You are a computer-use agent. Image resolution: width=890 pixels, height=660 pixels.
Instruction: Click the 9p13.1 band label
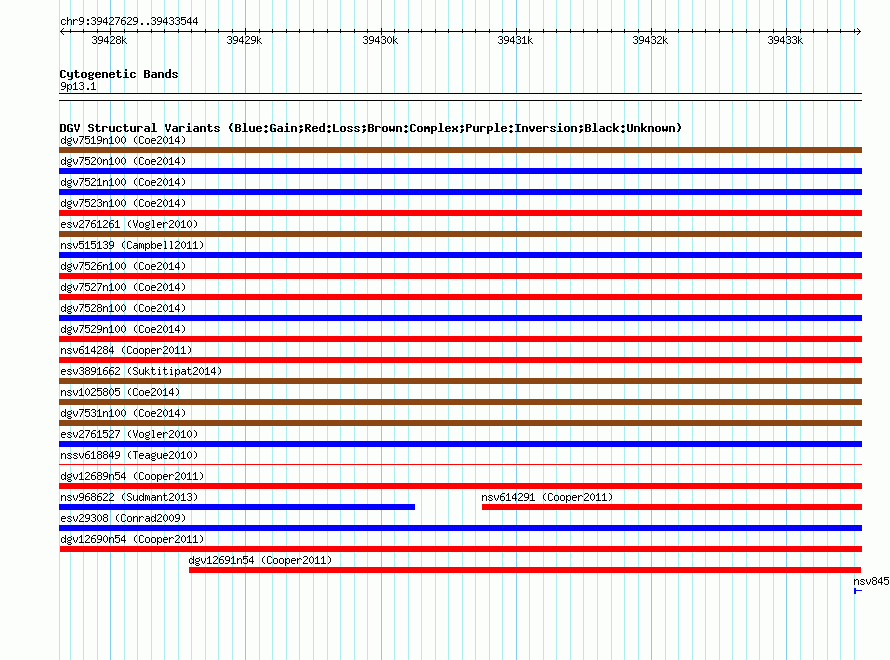[x=78, y=86]
